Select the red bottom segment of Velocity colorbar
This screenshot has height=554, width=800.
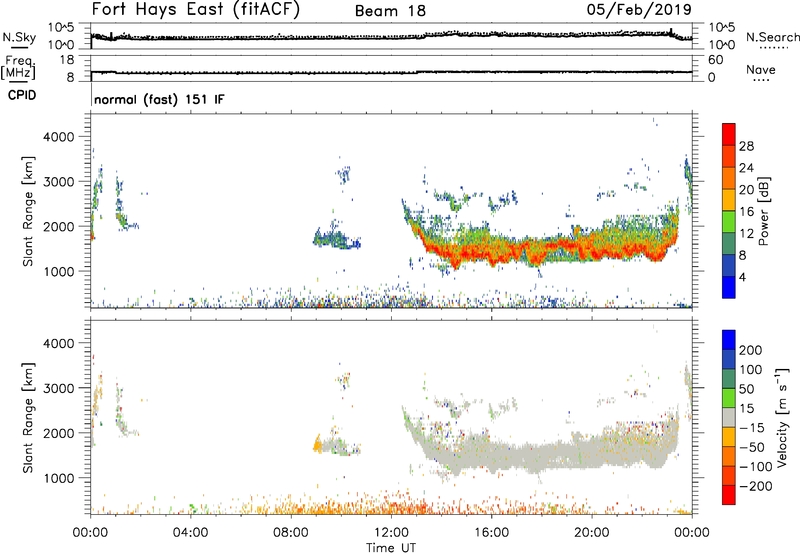[x=729, y=495]
